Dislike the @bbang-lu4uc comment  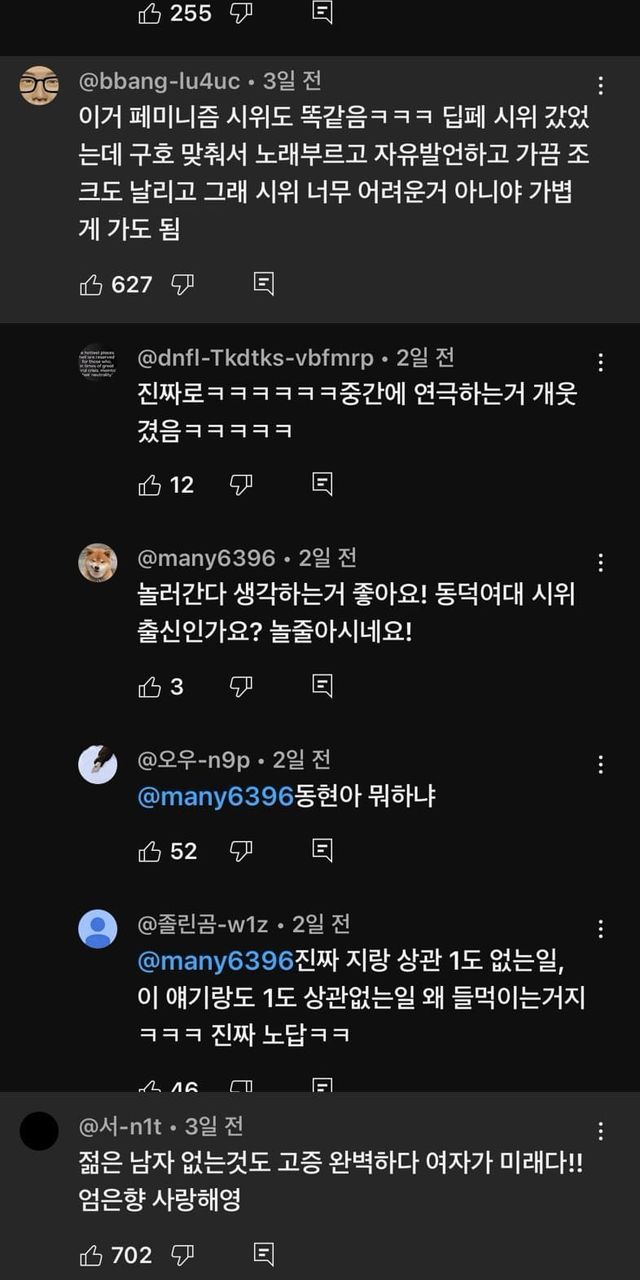(182, 285)
